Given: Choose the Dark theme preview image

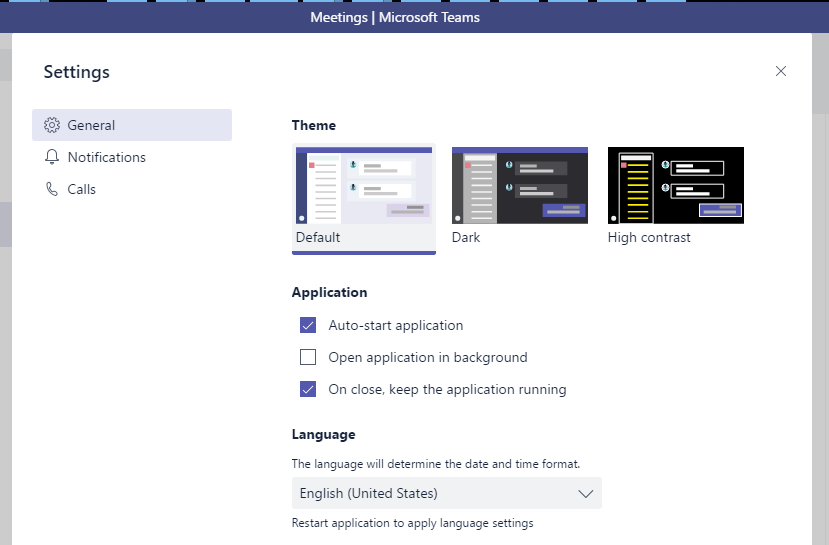Looking at the screenshot, I should click(520, 186).
